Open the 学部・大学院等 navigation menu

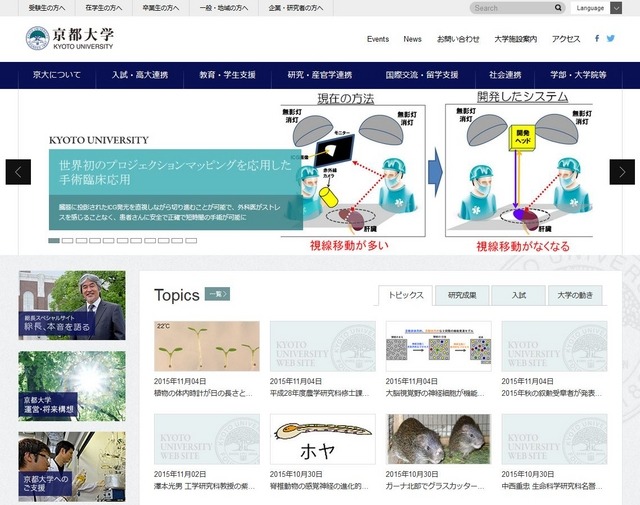[x=578, y=75]
